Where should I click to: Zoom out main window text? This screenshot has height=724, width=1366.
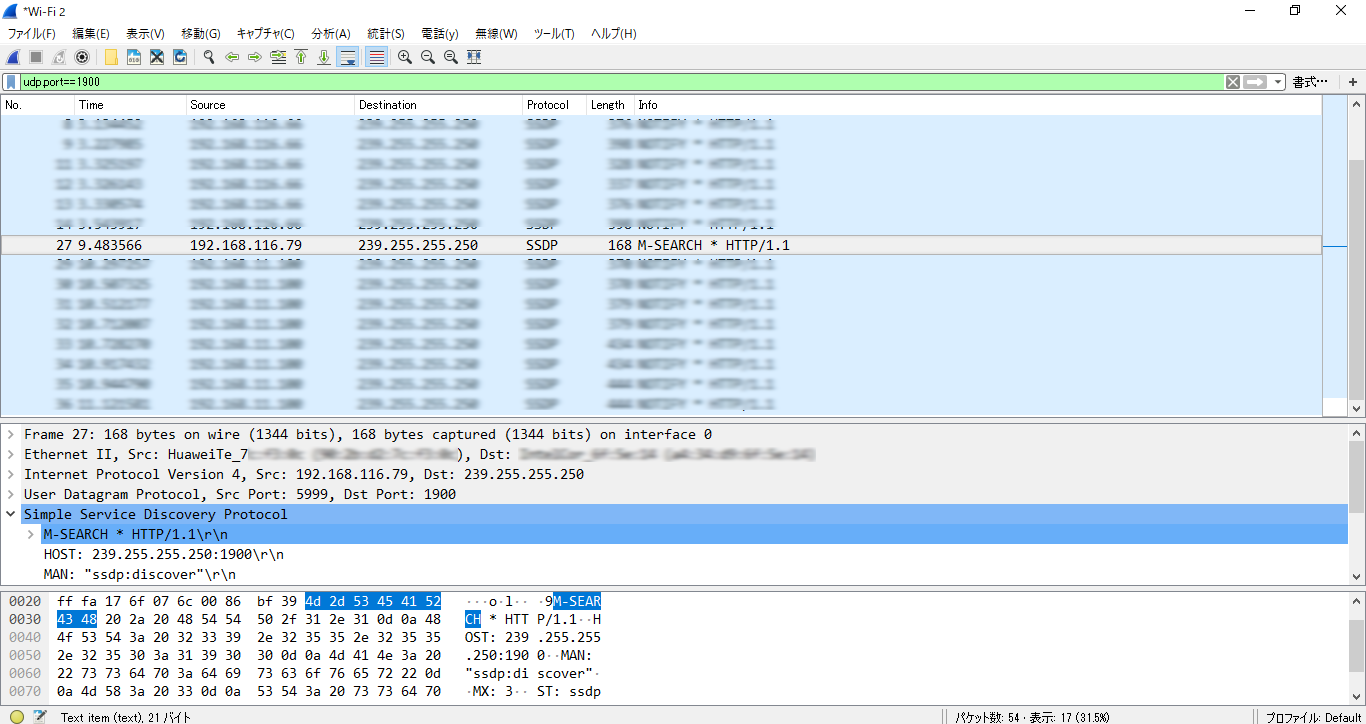tap(428, 57)
